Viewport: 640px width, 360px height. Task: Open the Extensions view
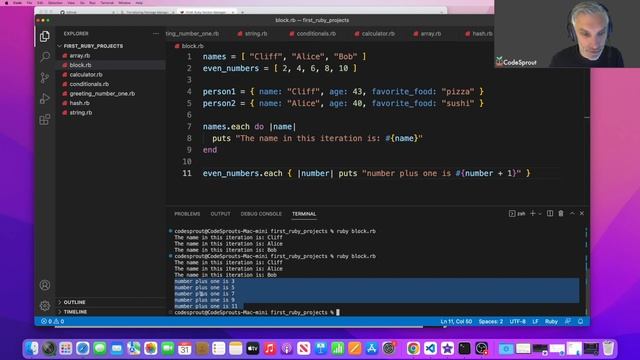(x=45, y=120)
